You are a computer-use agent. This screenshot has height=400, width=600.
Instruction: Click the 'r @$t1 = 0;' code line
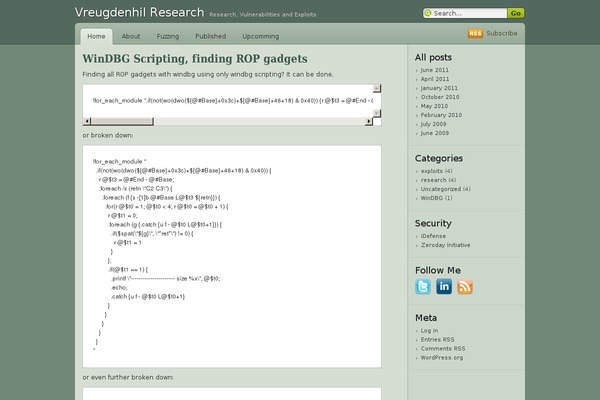pyautogui.click(x=122, y=216)
